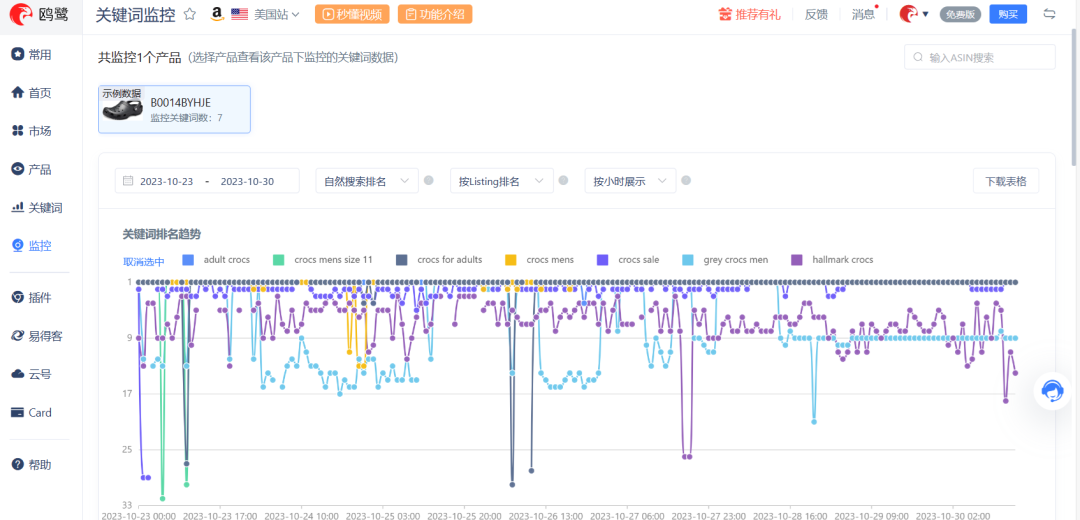Click the 反馈 feedback link
The height and width of the screenshot is (520, 1080).
pyautogui.click(x=816, y=14)
